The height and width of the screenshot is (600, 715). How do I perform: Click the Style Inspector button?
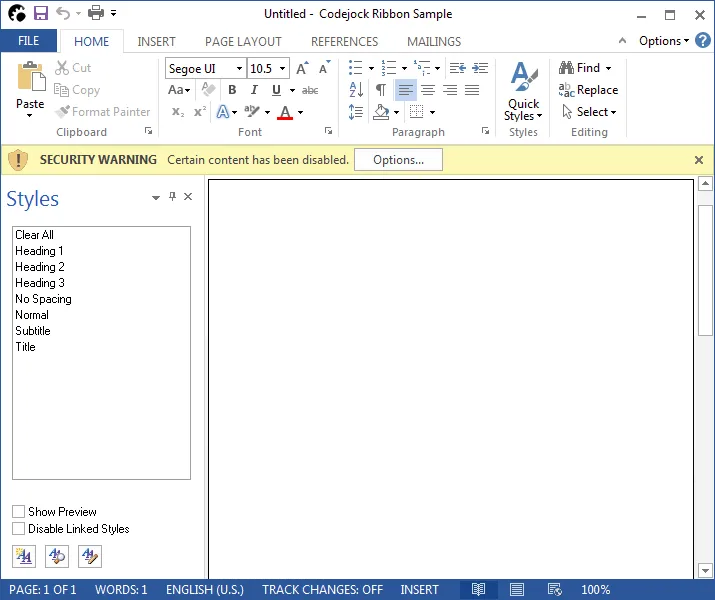coord(57,556)
